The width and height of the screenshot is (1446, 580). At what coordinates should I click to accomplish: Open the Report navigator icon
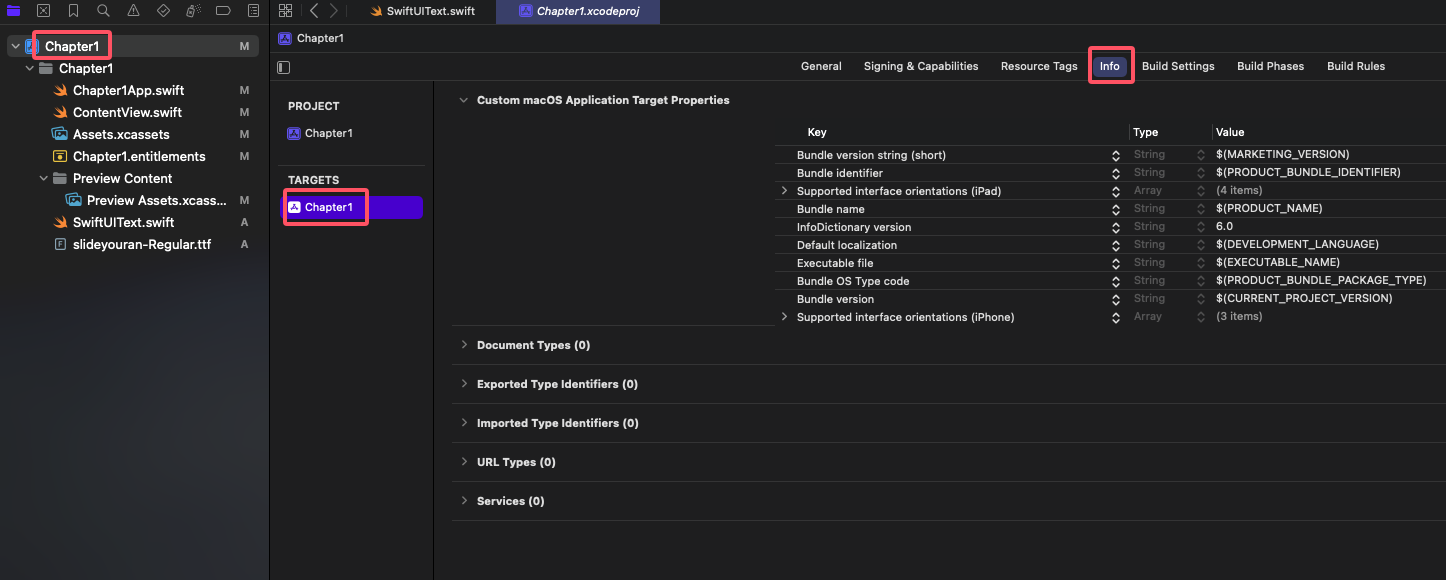(x=254, y=11)
